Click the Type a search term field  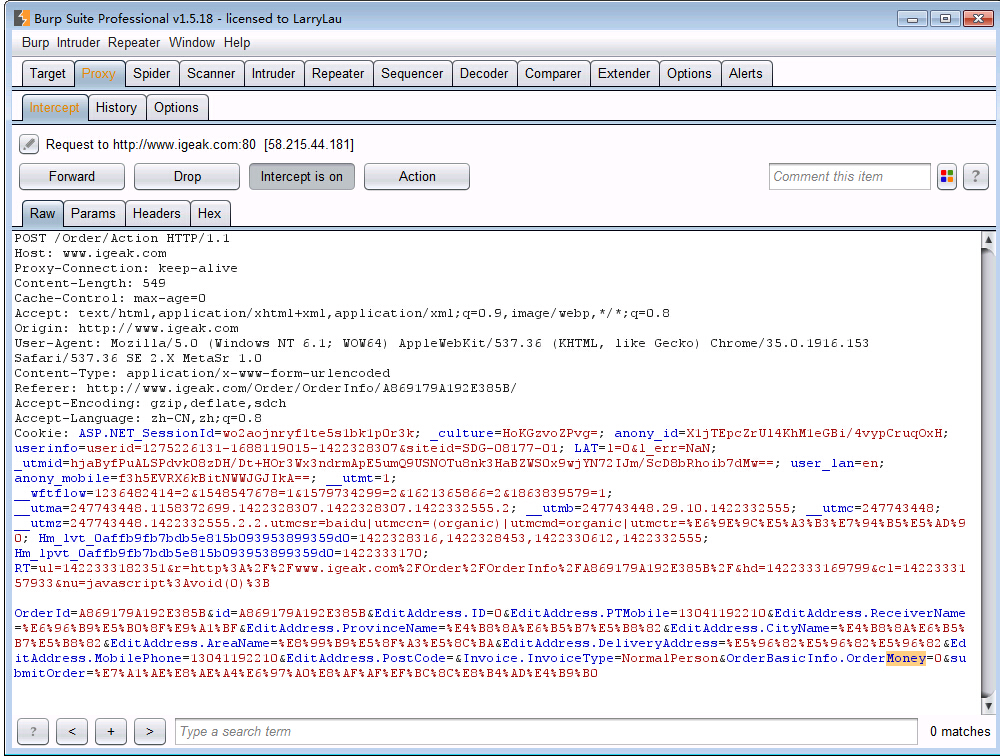pyautogui.click(x=546, y=731)
